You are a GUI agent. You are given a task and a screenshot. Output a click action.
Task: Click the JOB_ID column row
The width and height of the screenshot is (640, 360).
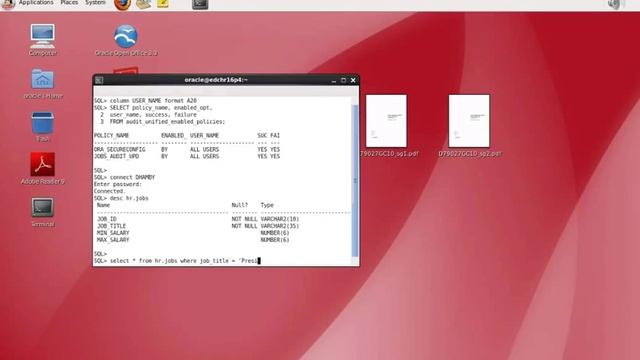click(x=198, y=219)
